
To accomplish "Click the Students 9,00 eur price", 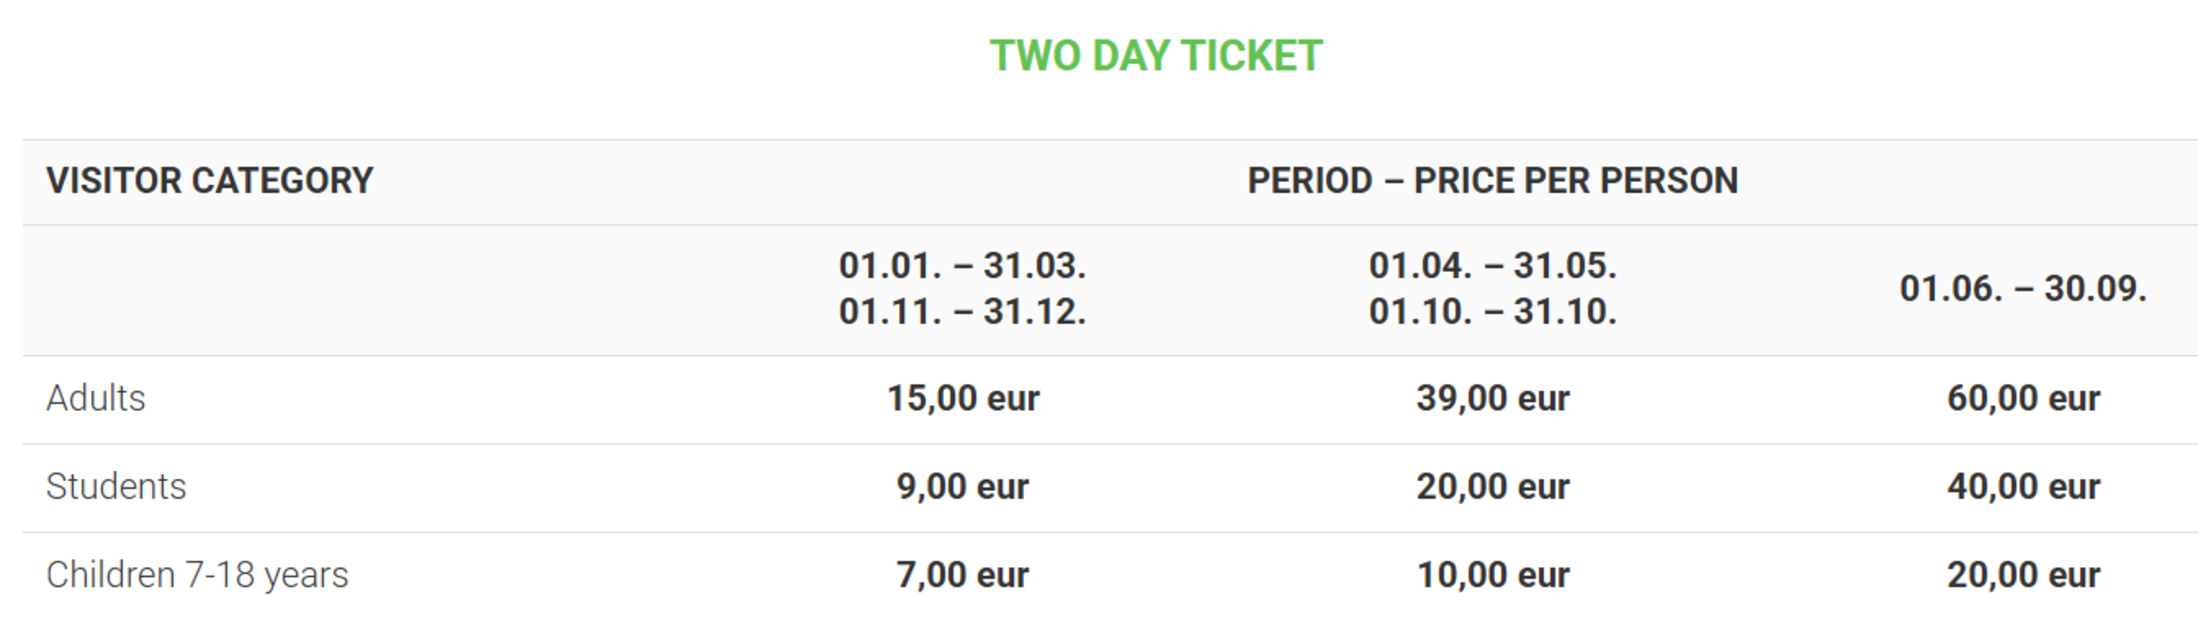I will click(962, 487).
